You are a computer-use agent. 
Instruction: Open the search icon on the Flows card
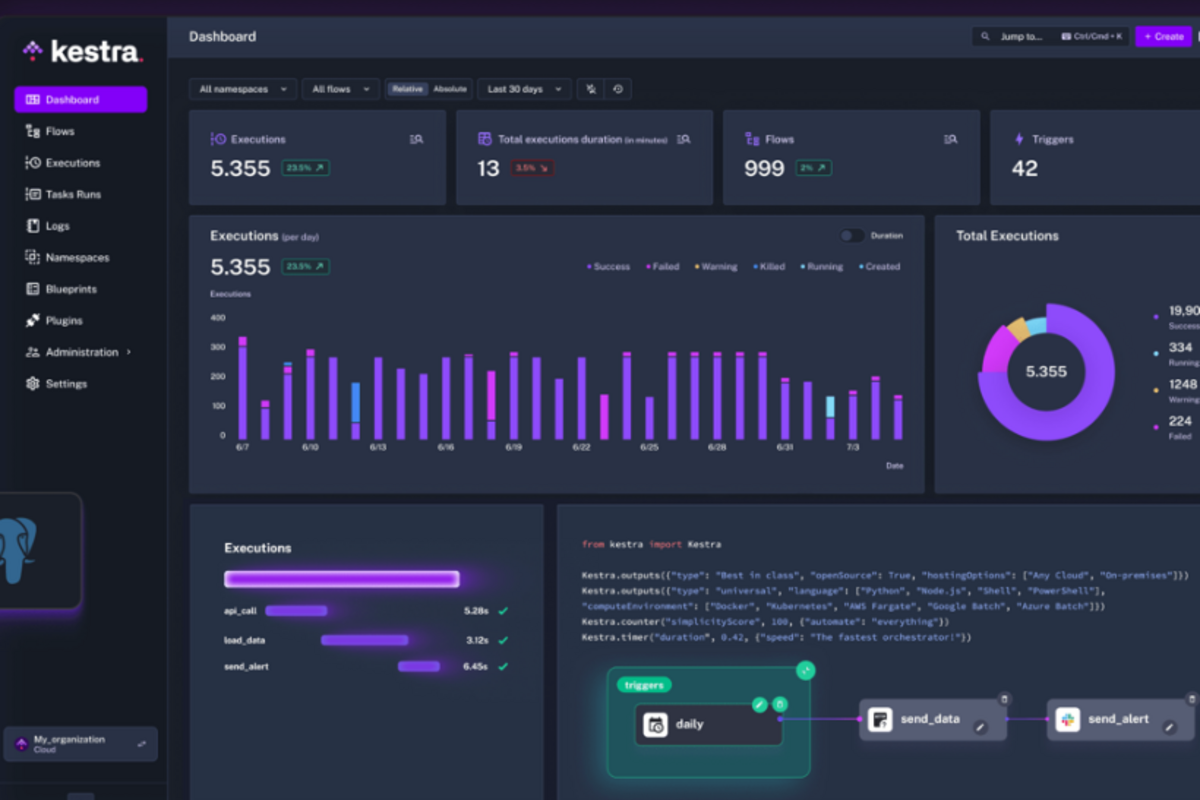951,139
